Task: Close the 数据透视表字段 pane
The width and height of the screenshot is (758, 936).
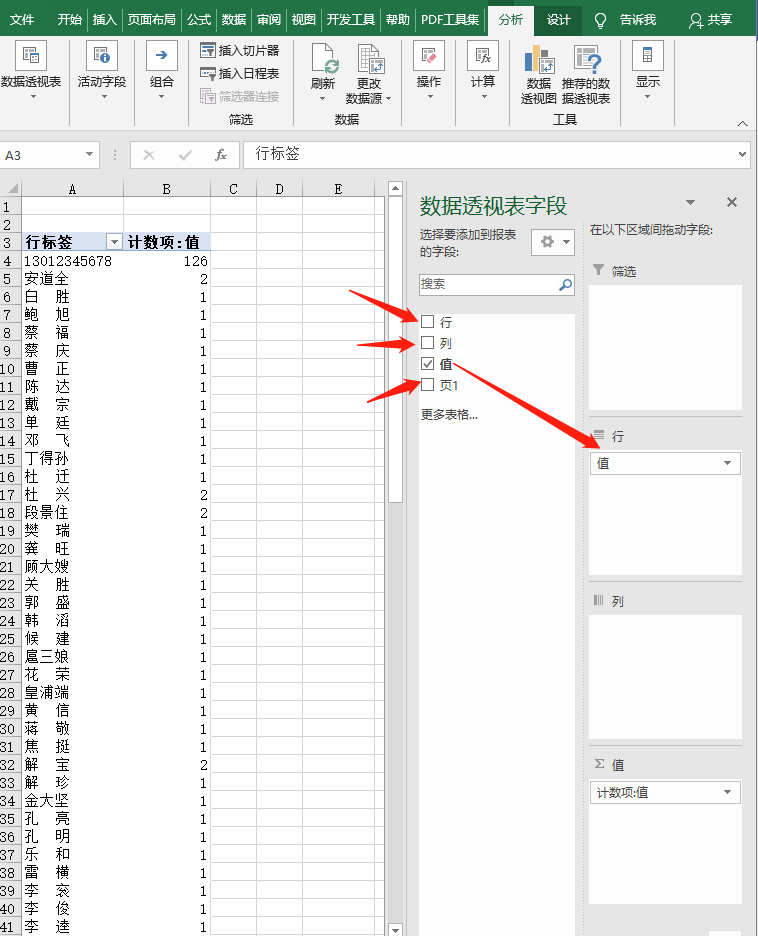Action: [732, 202]
